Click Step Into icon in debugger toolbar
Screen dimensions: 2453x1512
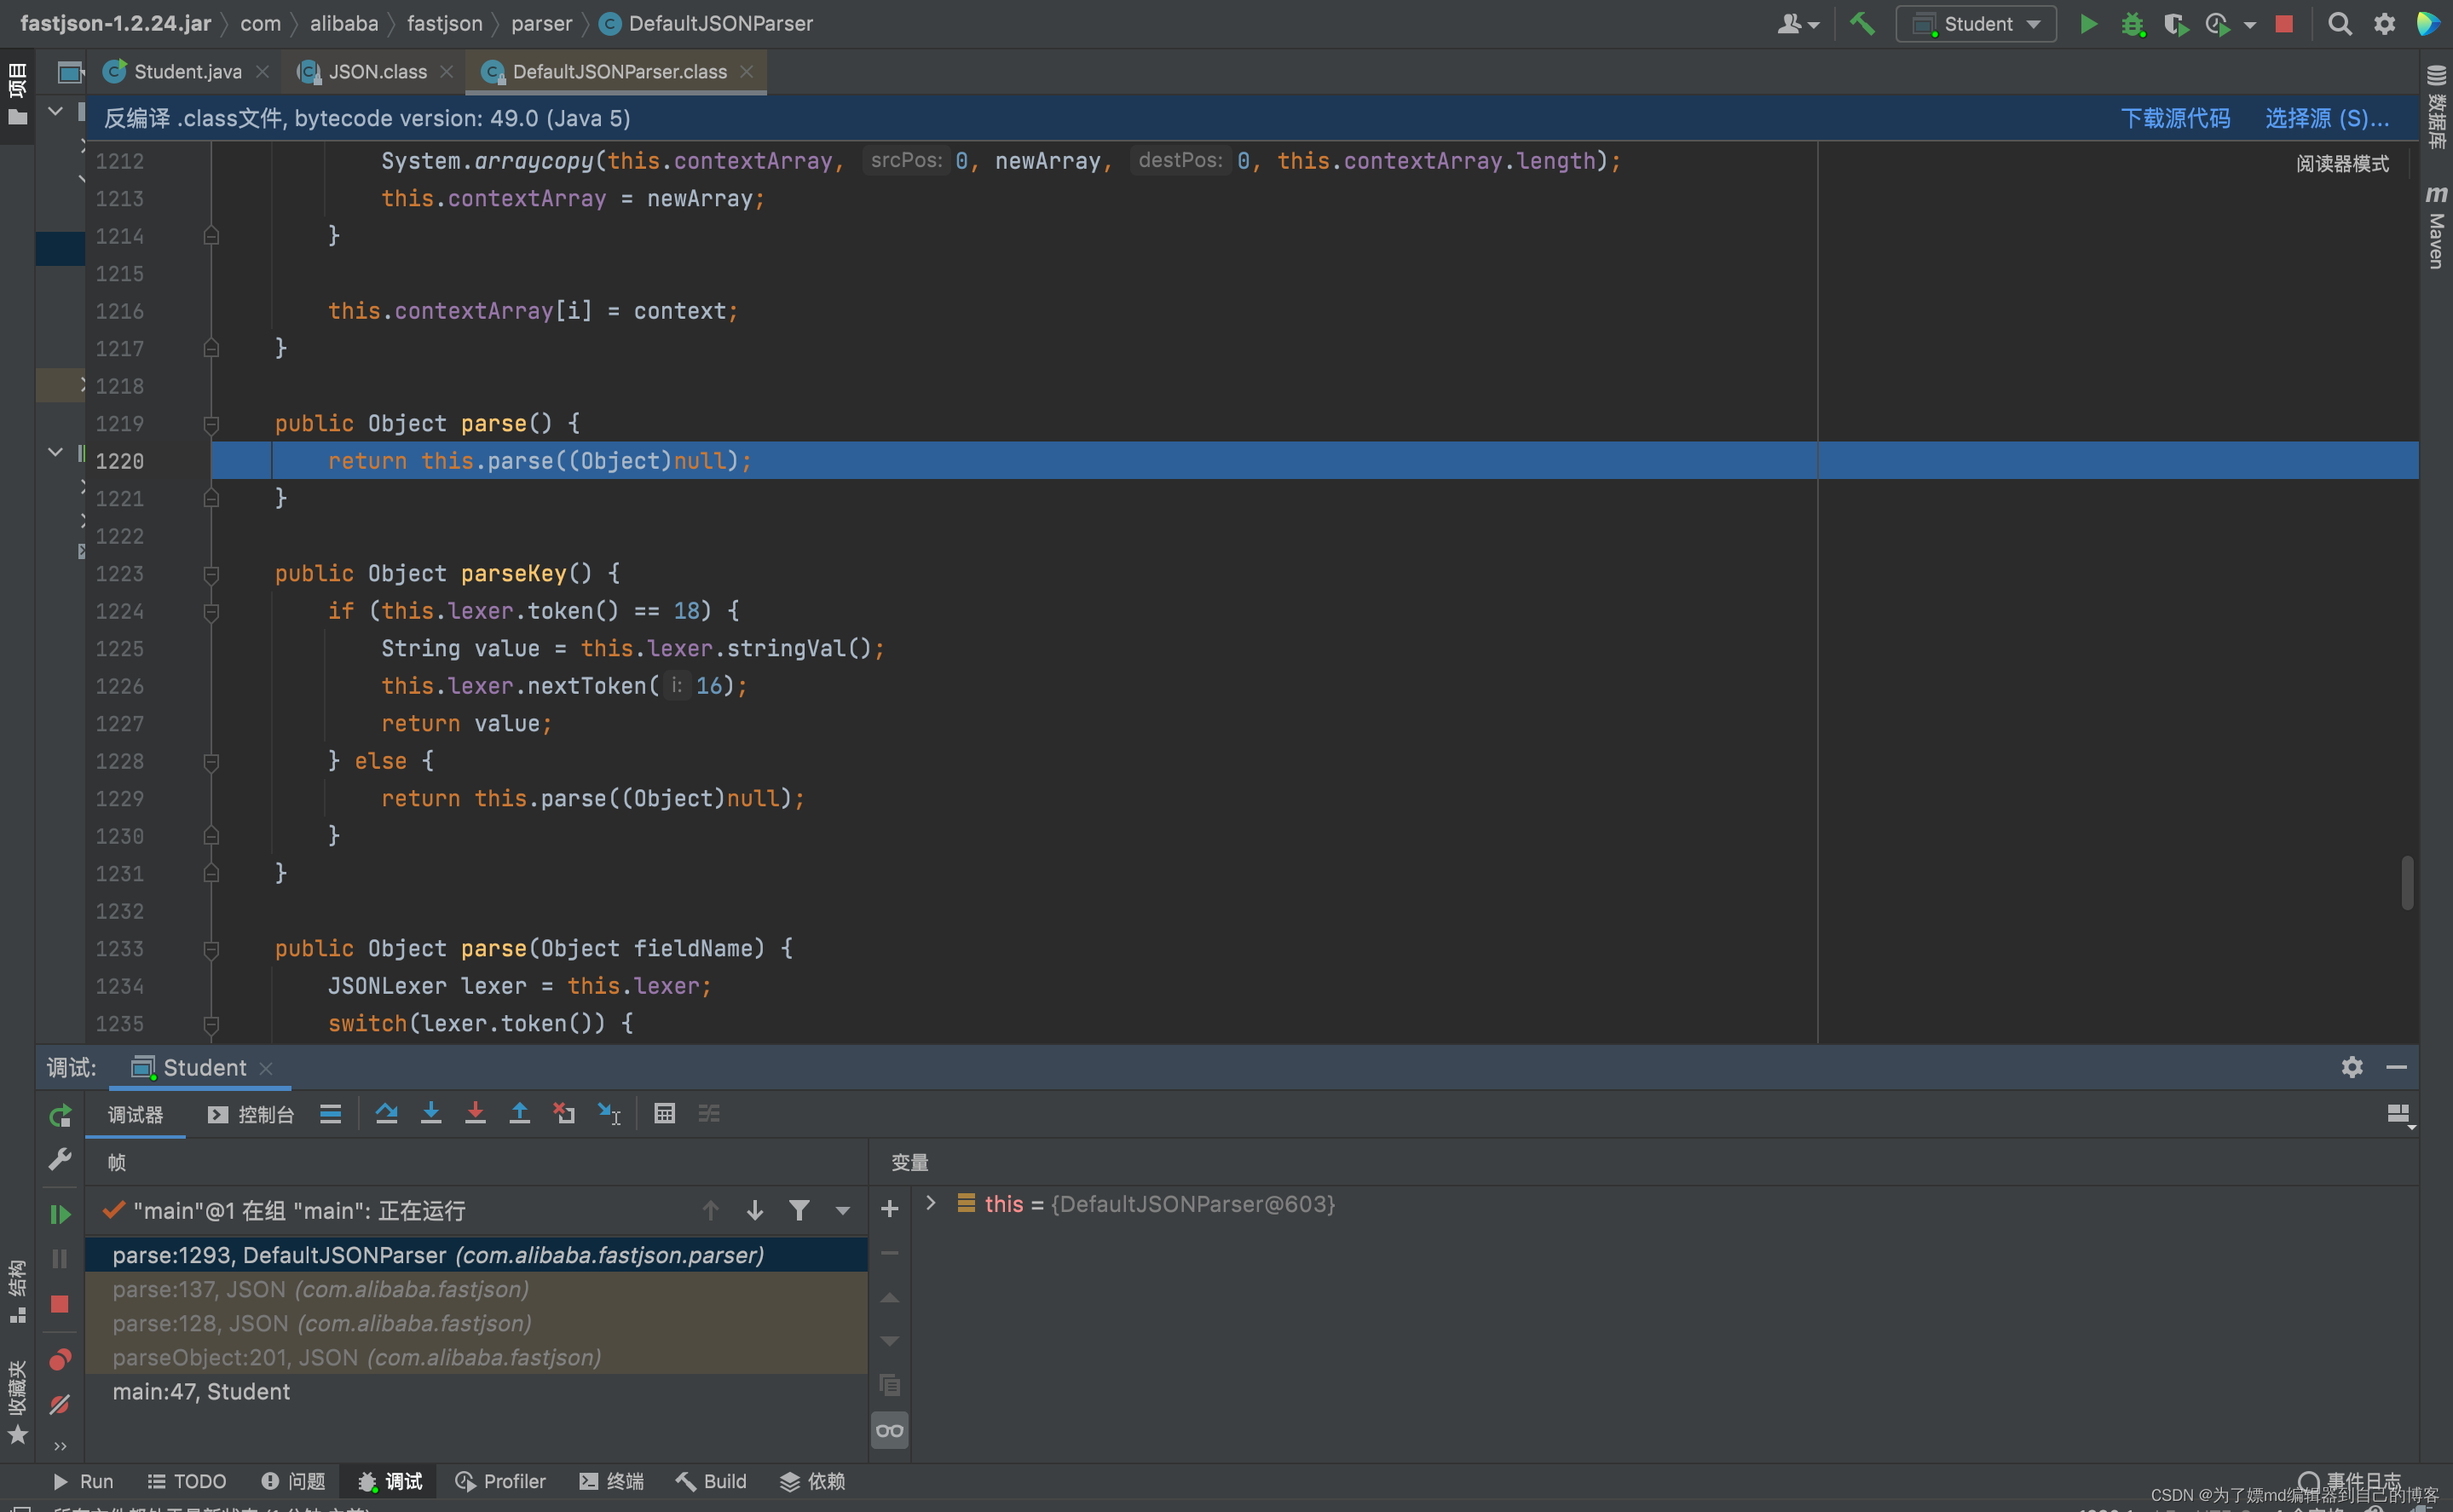click(x=431, y=1113)
